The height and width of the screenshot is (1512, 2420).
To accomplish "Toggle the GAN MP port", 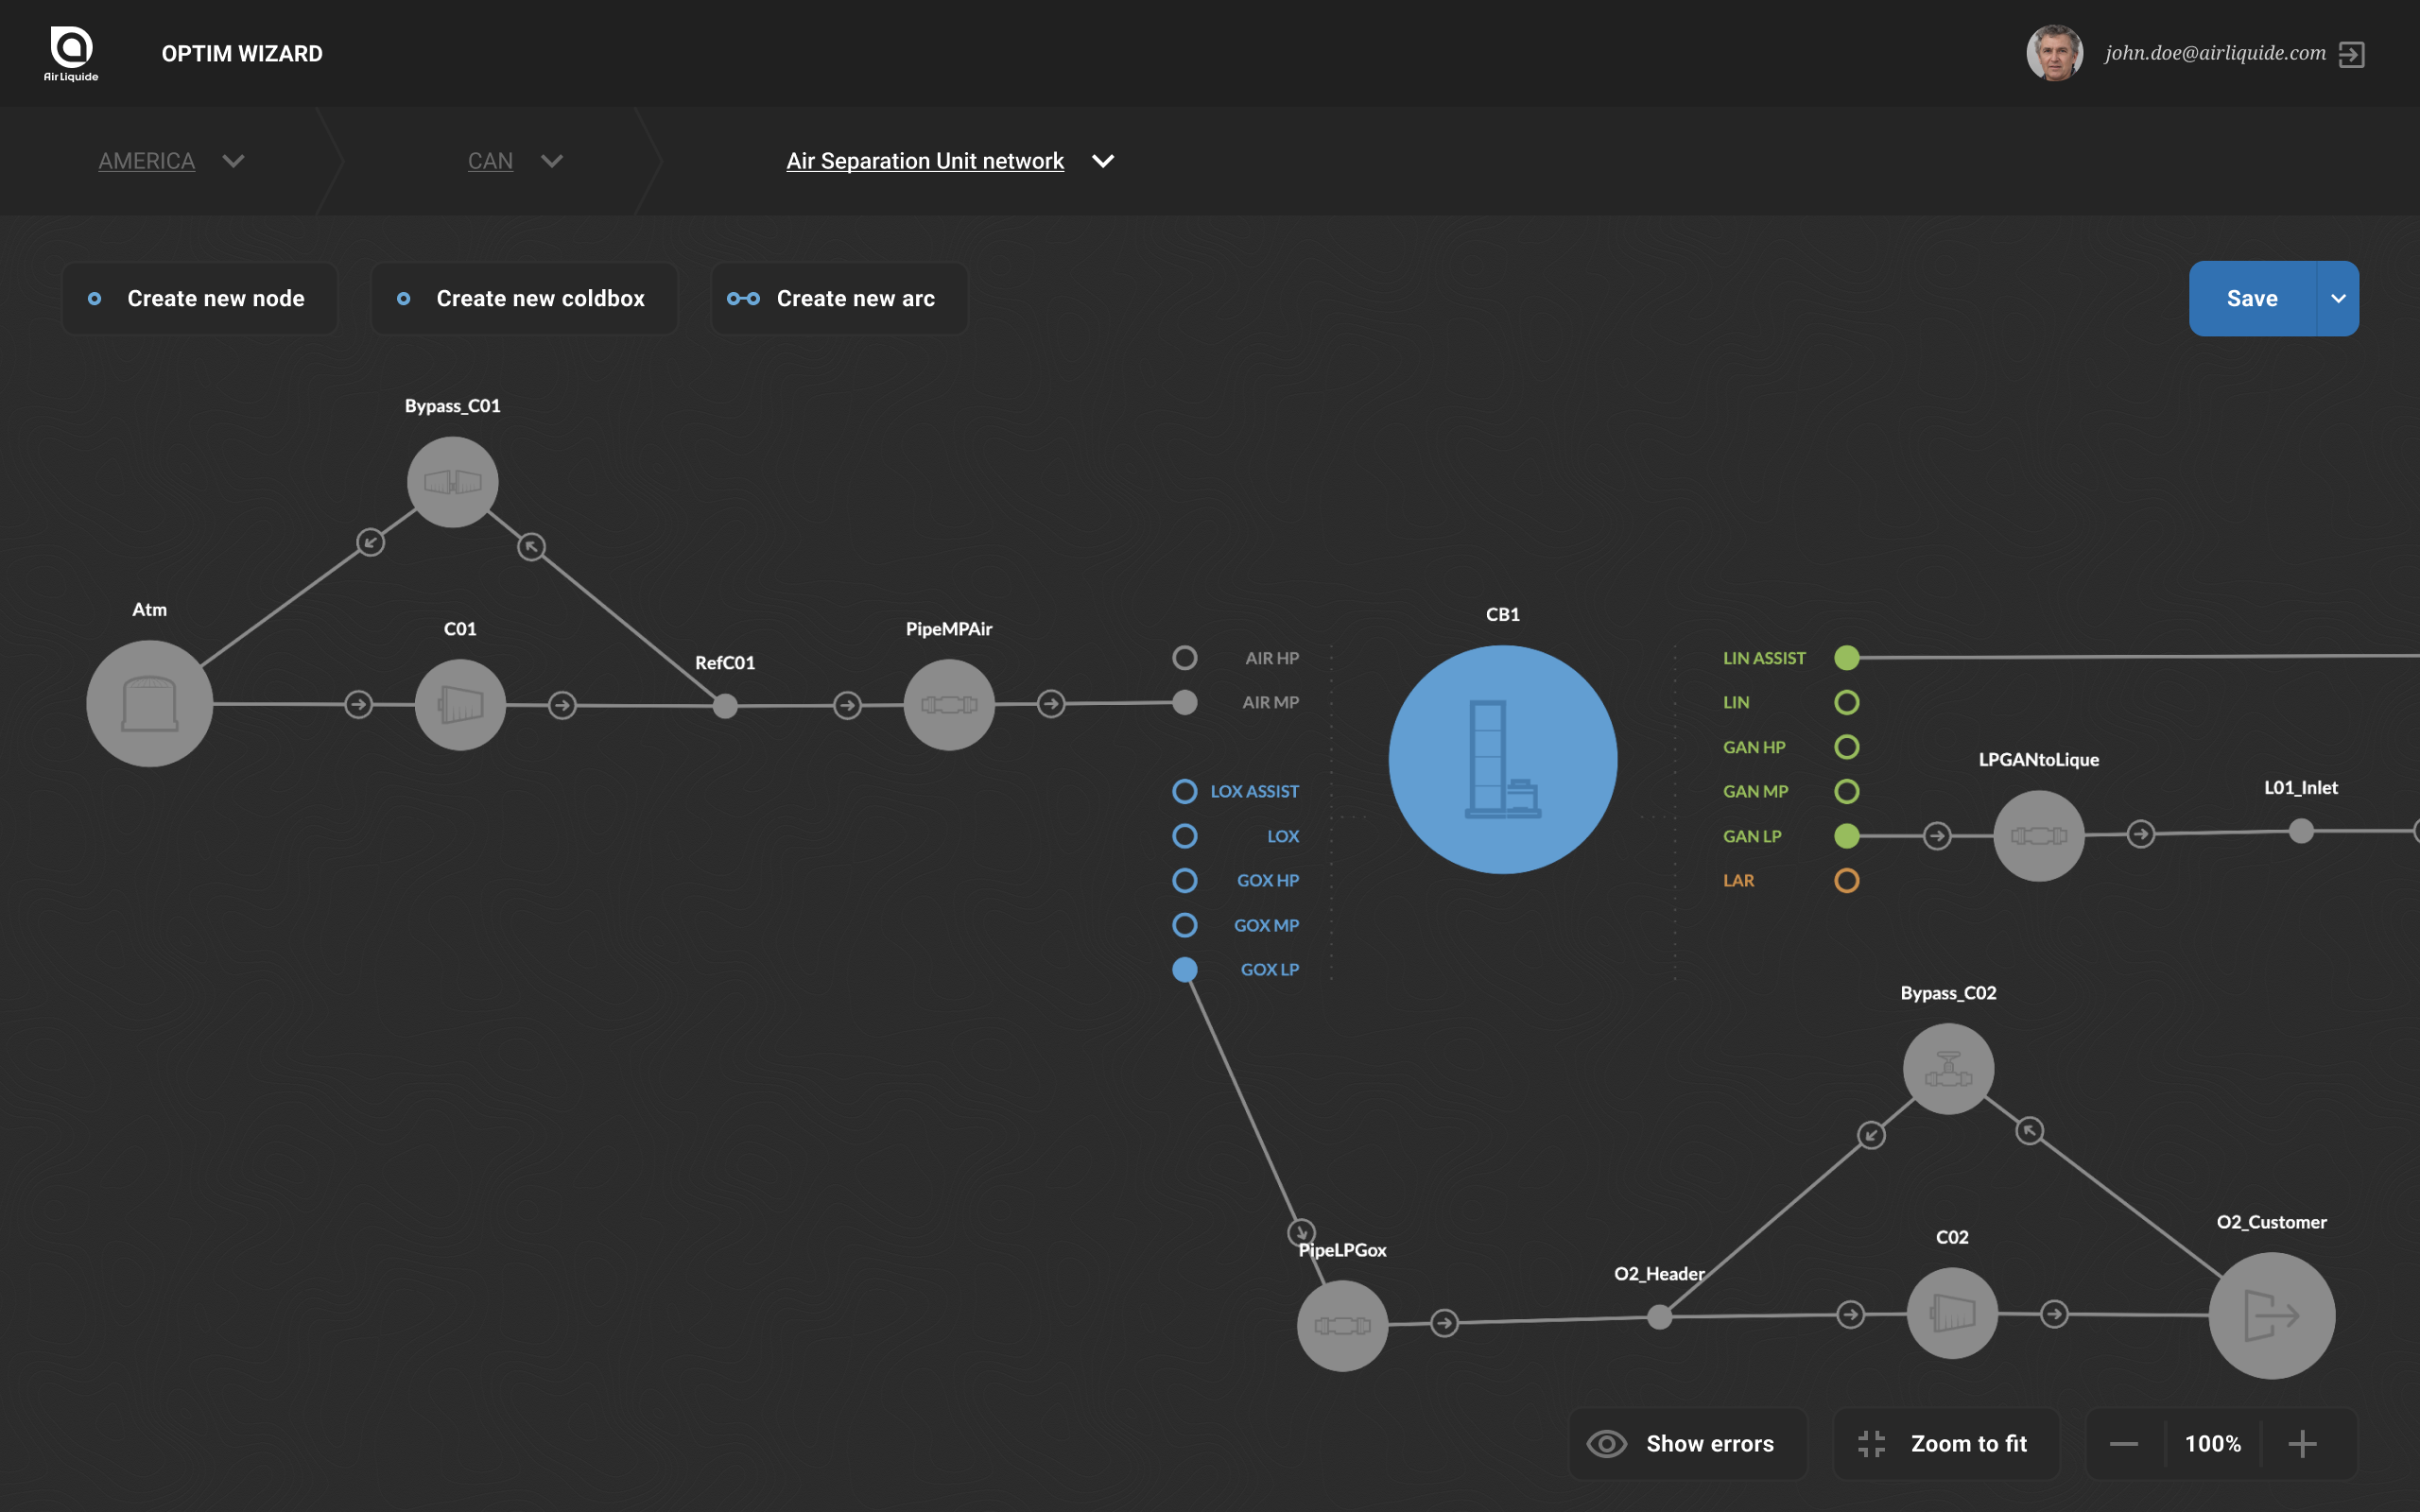I will point(1846,792).
